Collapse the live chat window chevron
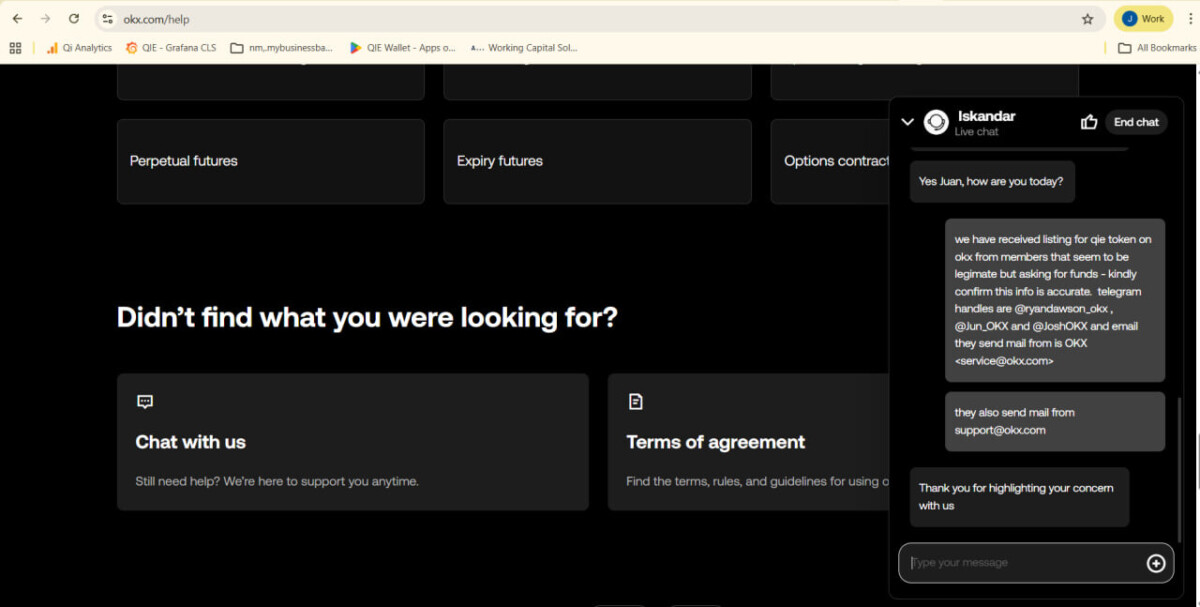The width and height of the screenshot is (1200, 607). tap(908, 122)
